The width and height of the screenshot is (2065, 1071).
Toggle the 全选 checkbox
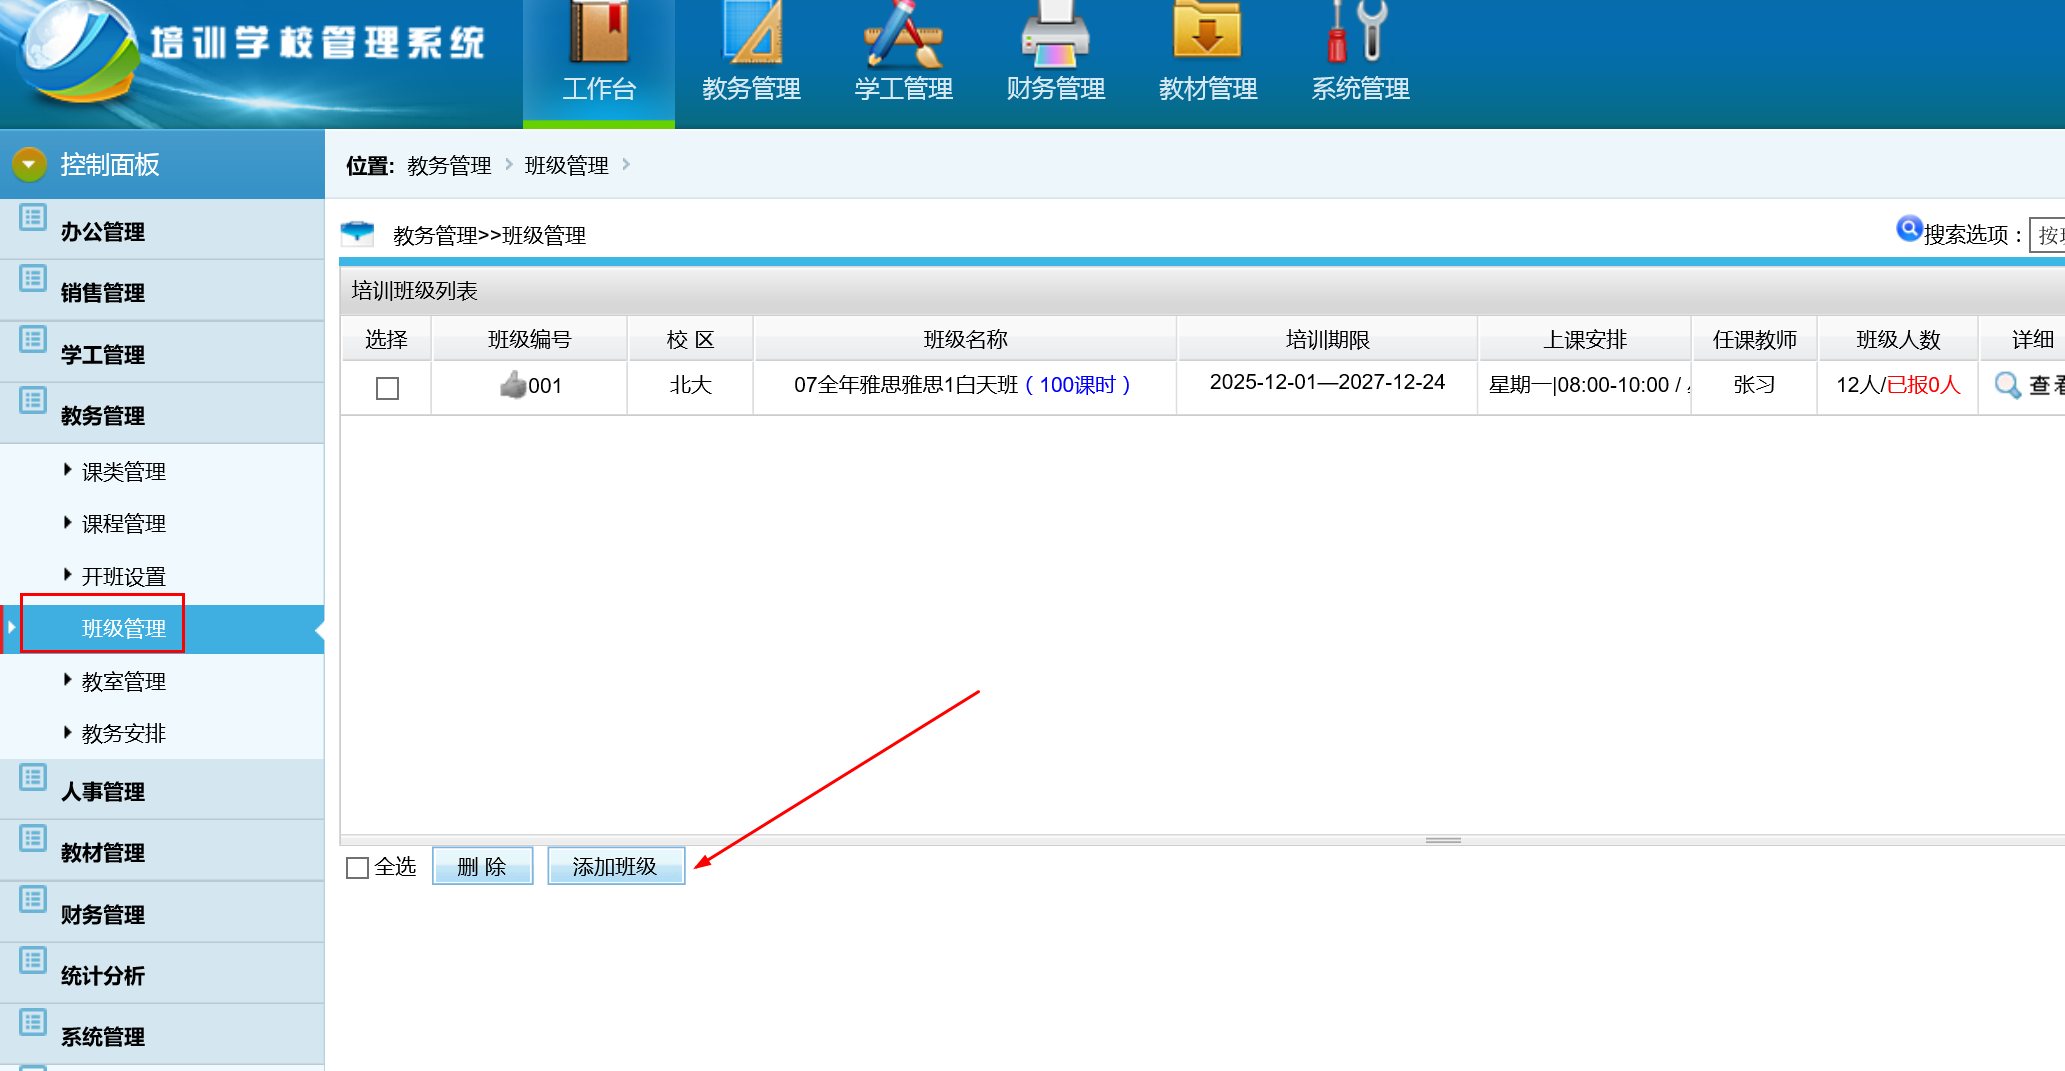click(358, 868)
